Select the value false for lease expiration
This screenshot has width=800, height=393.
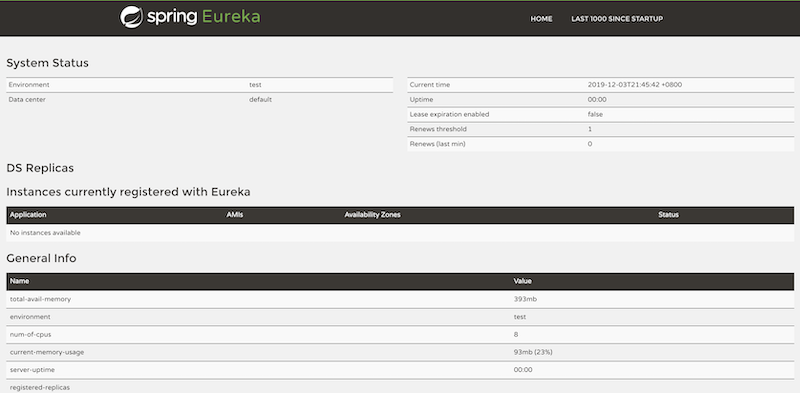click(595, 114)
